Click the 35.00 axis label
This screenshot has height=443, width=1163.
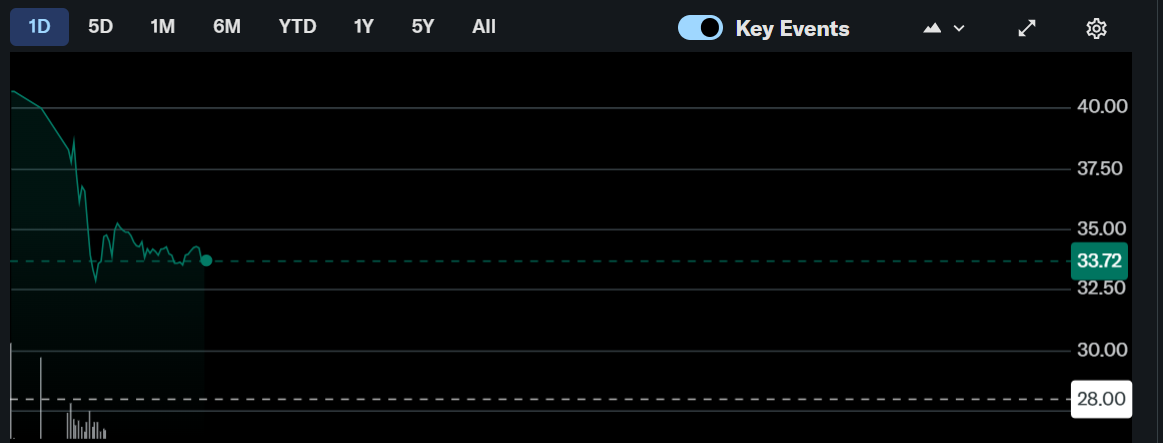tap(1102, 229)
